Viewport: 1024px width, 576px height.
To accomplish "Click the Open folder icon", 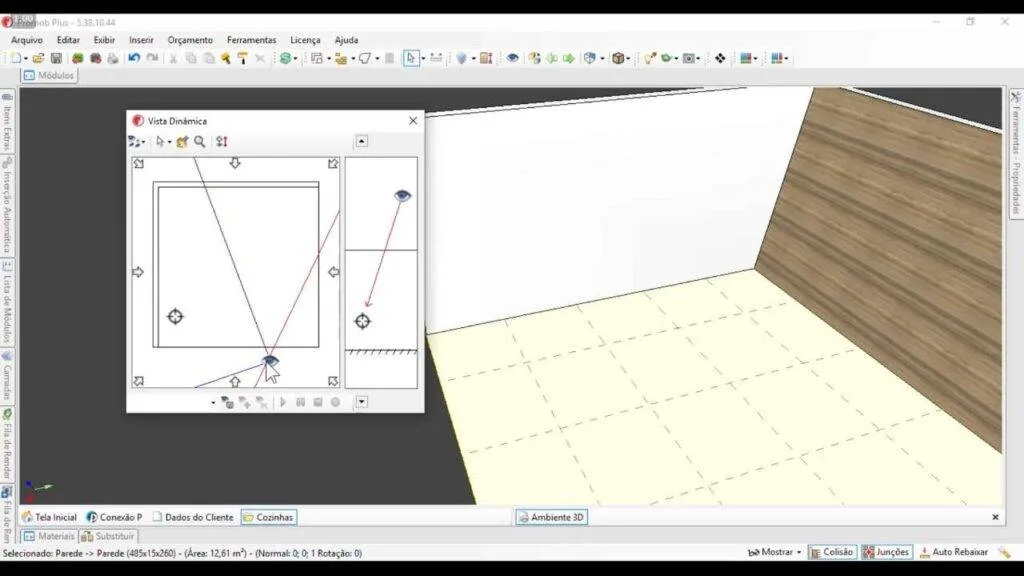I will 39,58.
